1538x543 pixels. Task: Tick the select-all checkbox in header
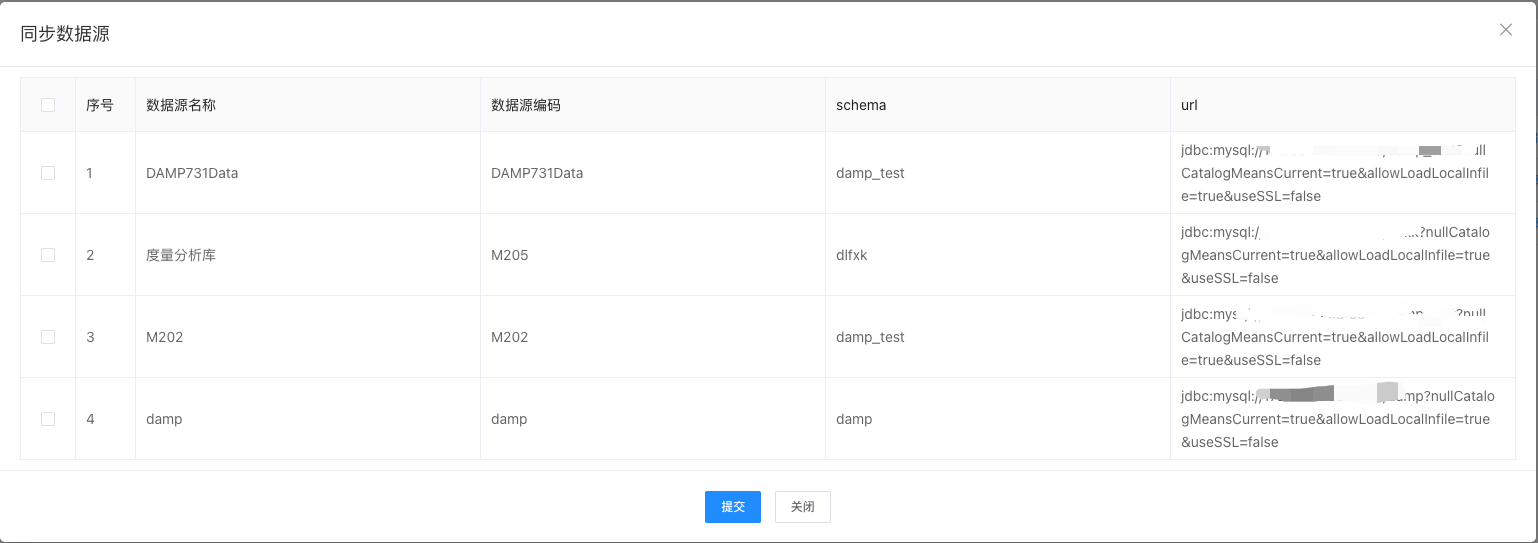[x=48, y=105]
